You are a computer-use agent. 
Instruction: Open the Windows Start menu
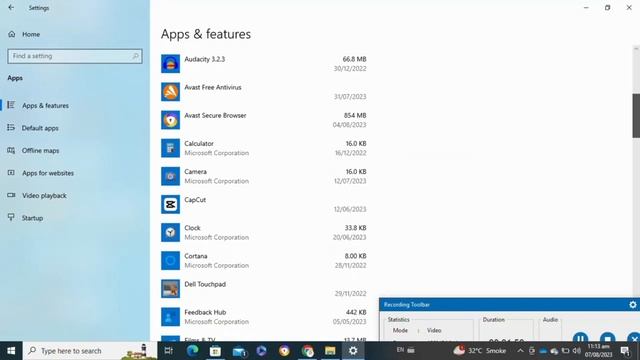[11, 351]
